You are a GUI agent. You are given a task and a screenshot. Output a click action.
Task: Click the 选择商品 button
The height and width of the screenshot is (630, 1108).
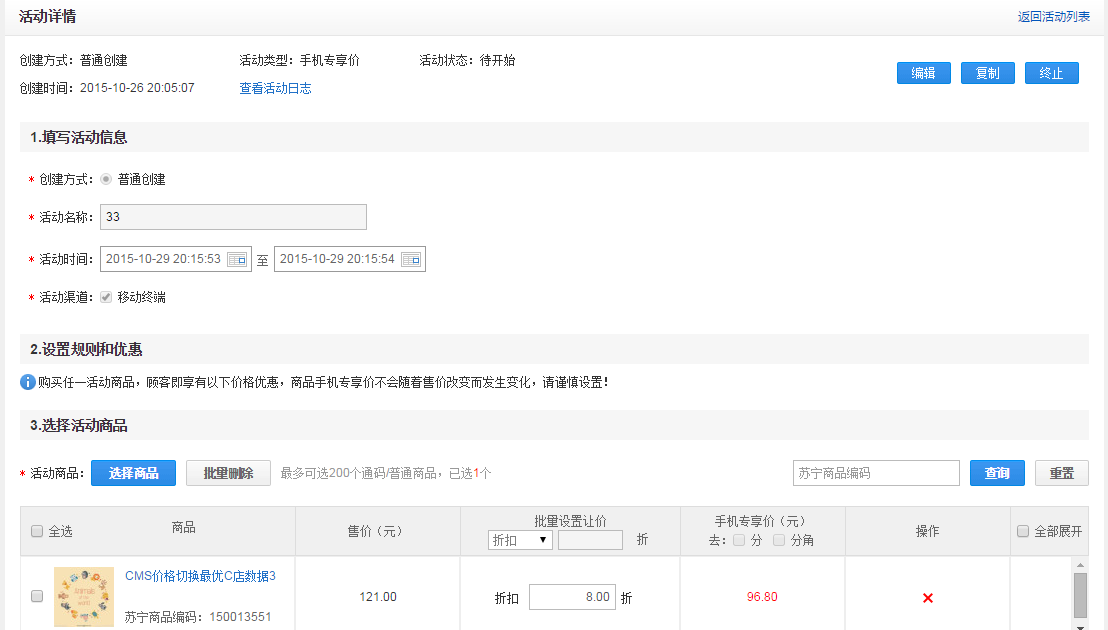tap(134, 473)
